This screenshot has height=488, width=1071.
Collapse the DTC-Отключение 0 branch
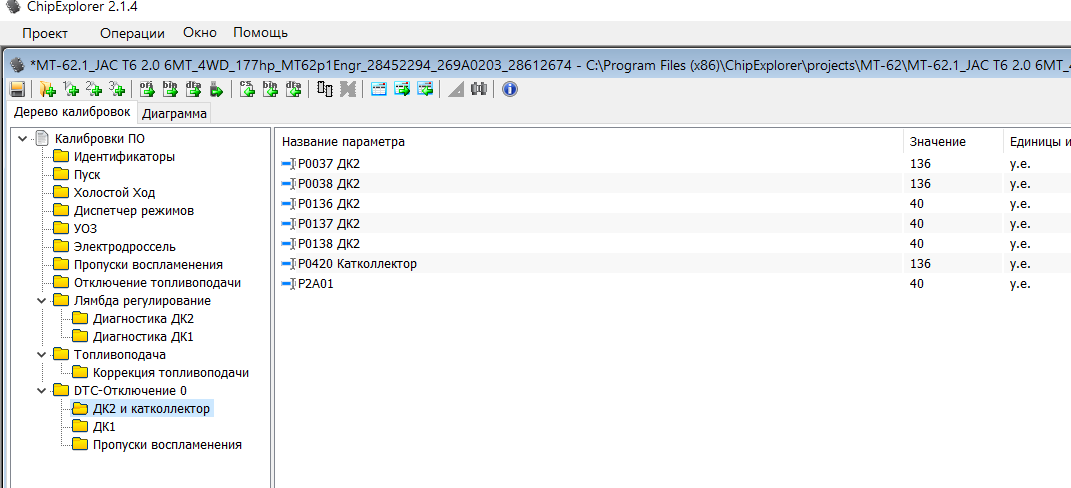41,391
